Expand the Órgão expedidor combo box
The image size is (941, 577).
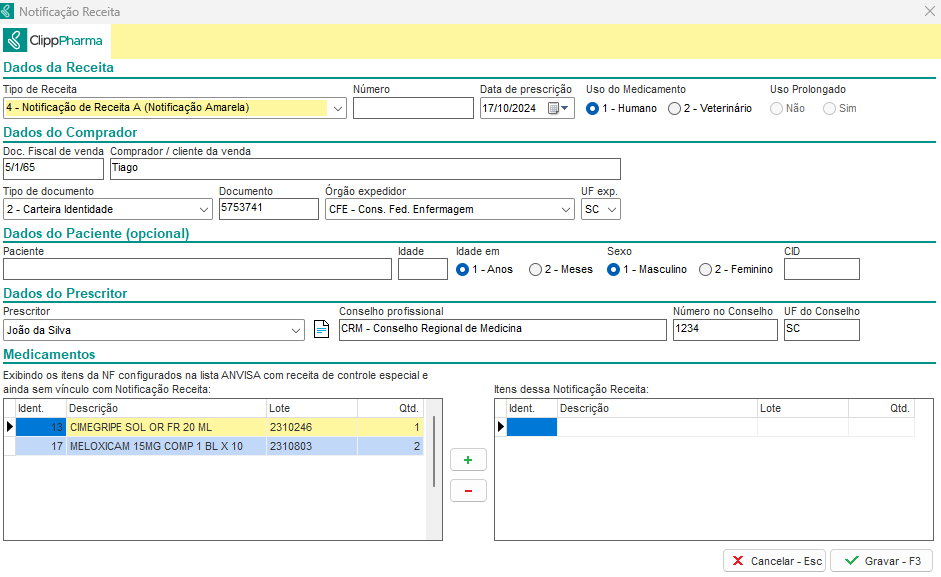(x=565, y=209)
